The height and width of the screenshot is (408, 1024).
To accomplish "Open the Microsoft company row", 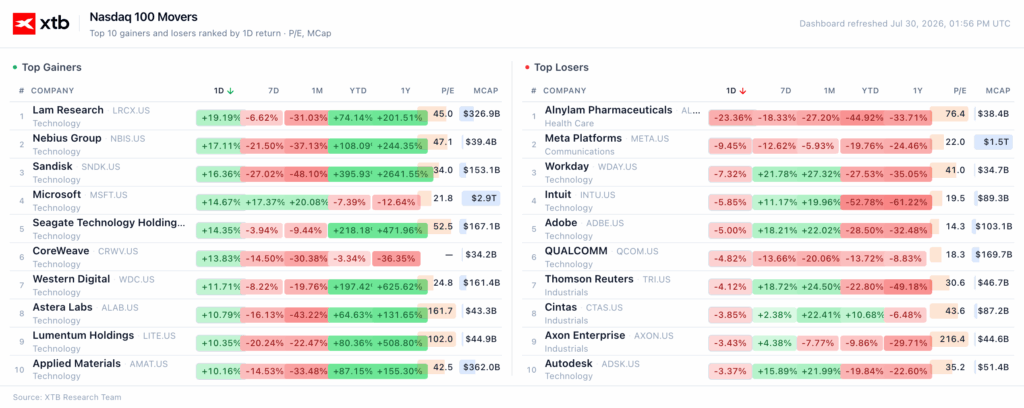I will [256, 200].
